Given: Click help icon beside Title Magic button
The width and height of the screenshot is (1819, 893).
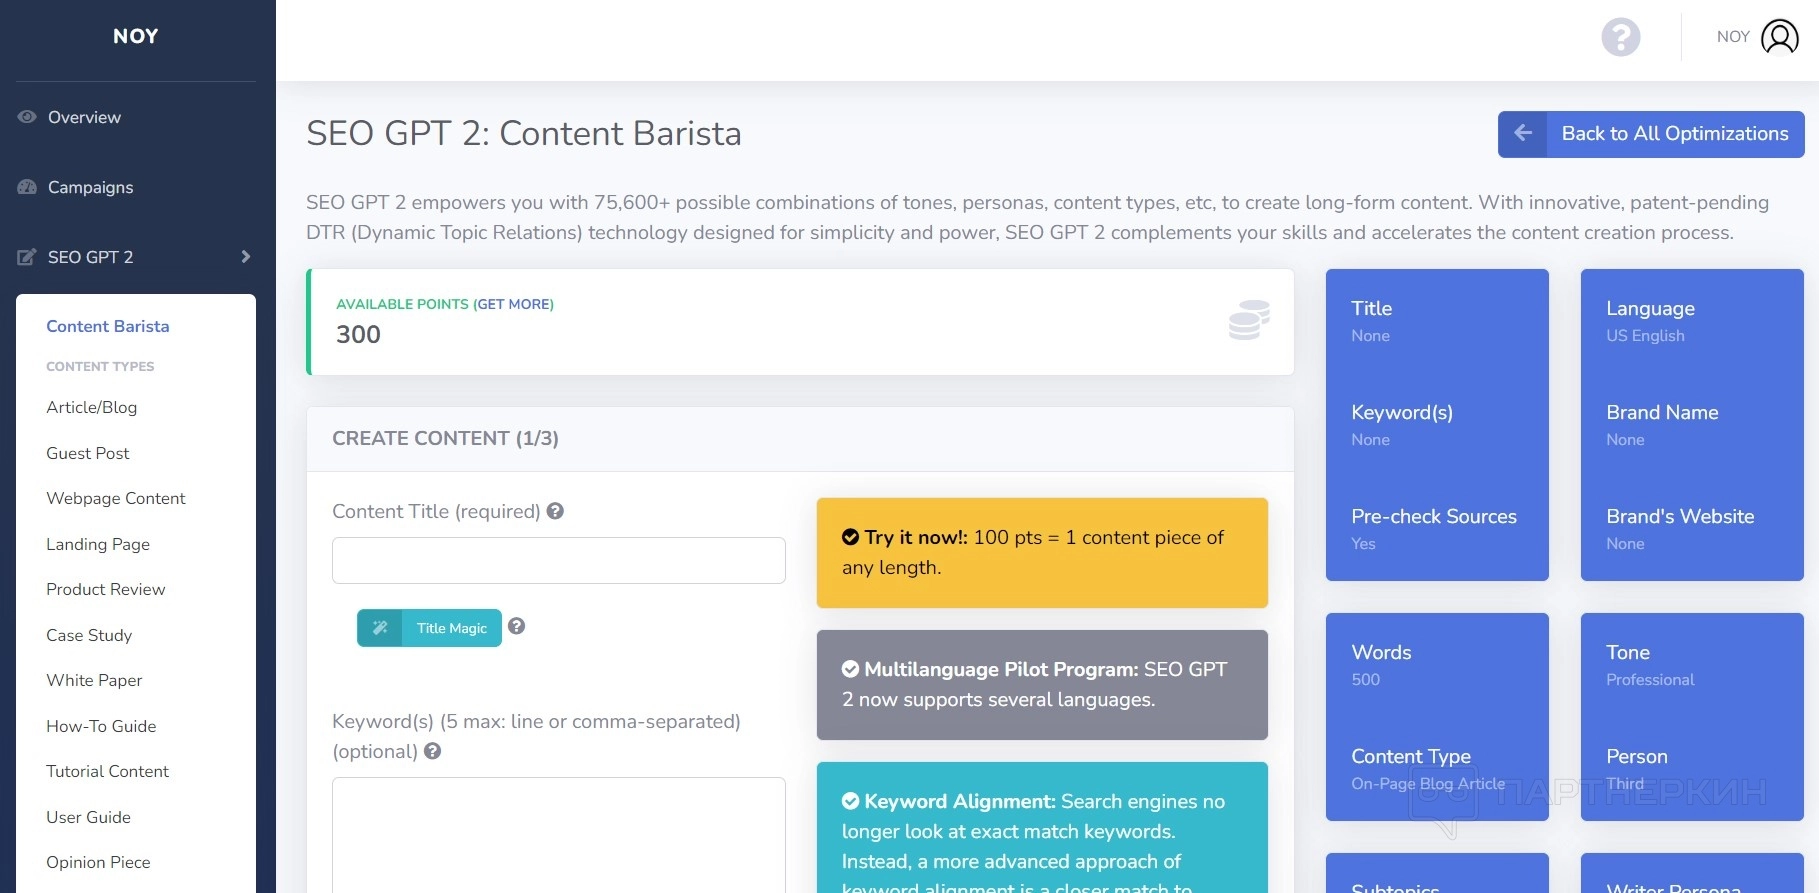Looking at the screenshot, I should coord(516,626).
